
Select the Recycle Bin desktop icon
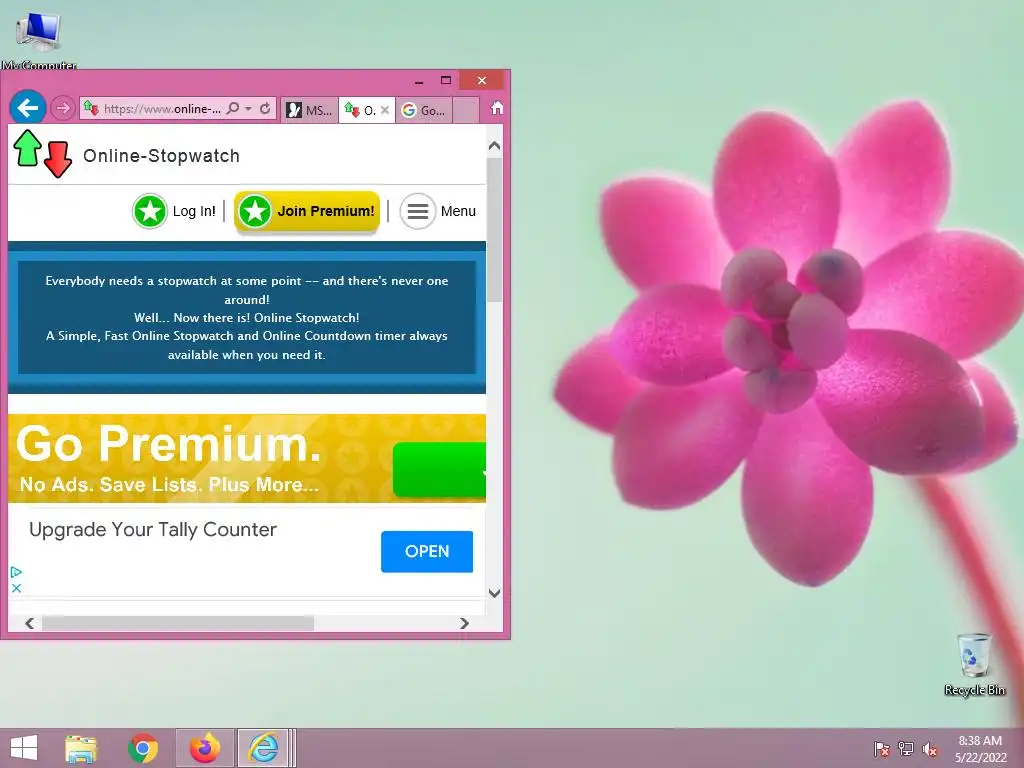(x=974, y=664)
